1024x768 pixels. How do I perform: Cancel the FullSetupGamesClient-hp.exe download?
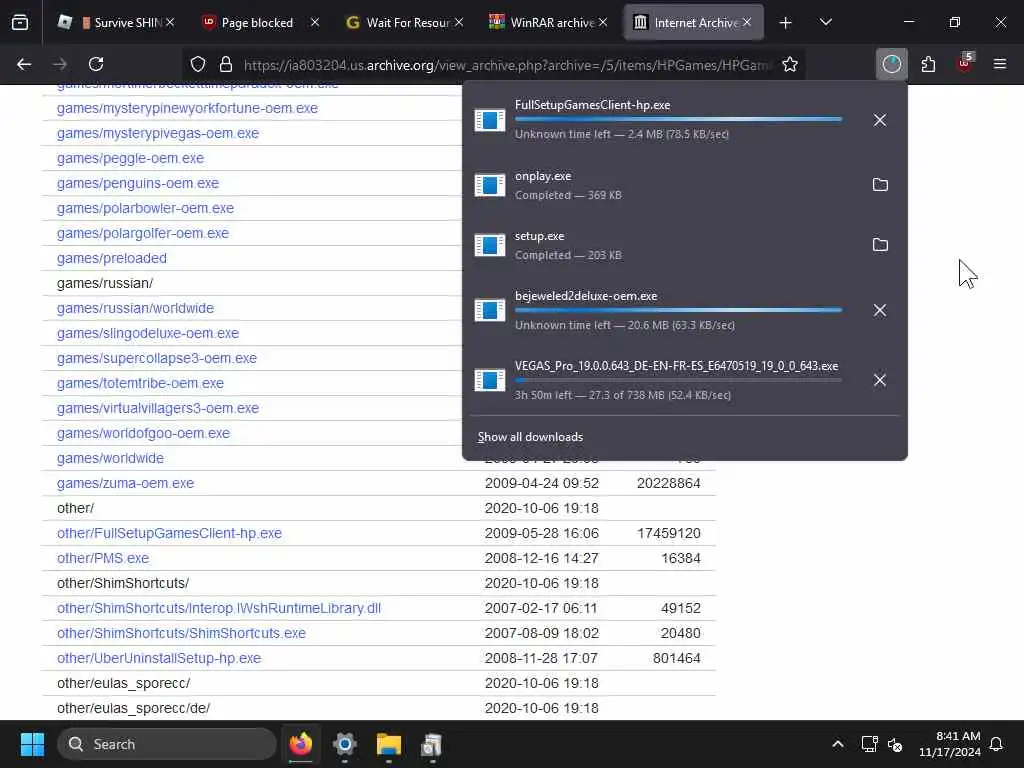[x=880, y=120]
